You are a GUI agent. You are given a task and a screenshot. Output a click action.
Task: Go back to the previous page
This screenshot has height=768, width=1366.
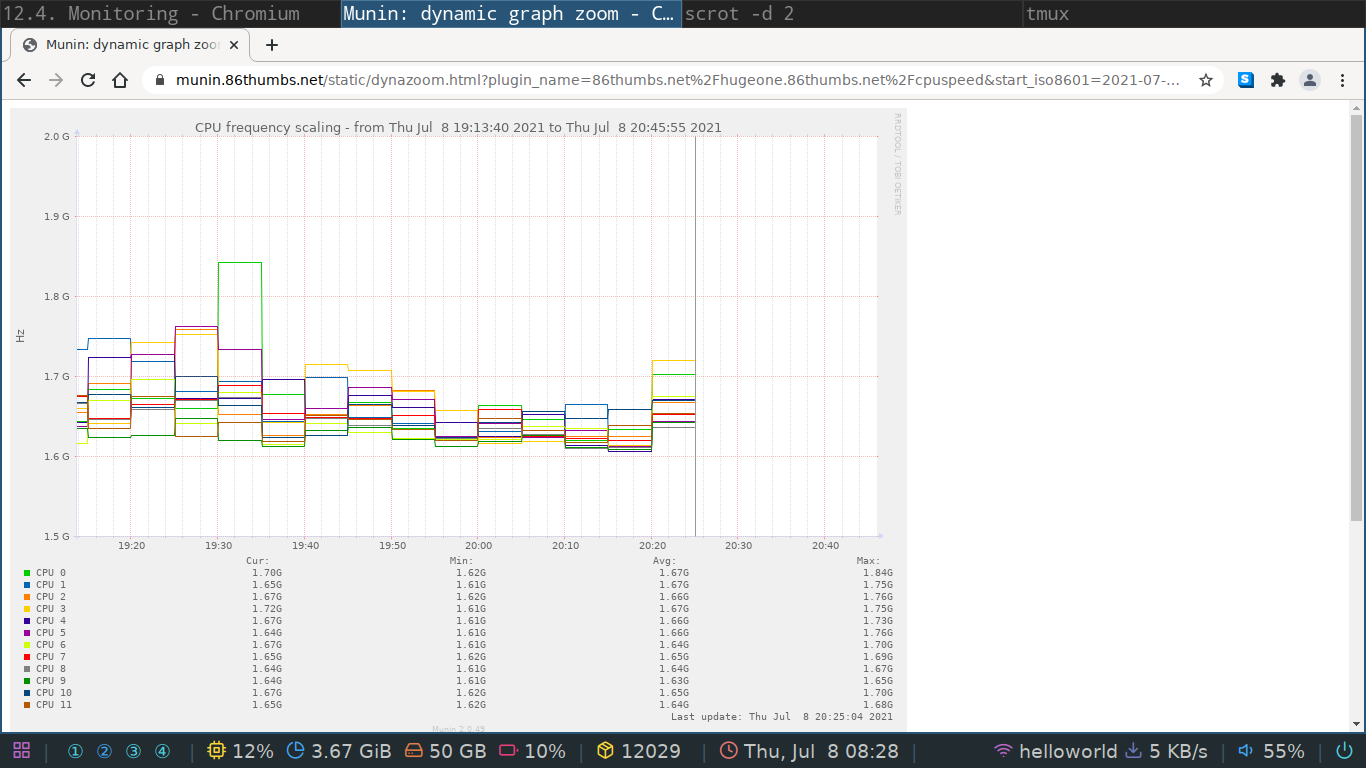[24, 80]
